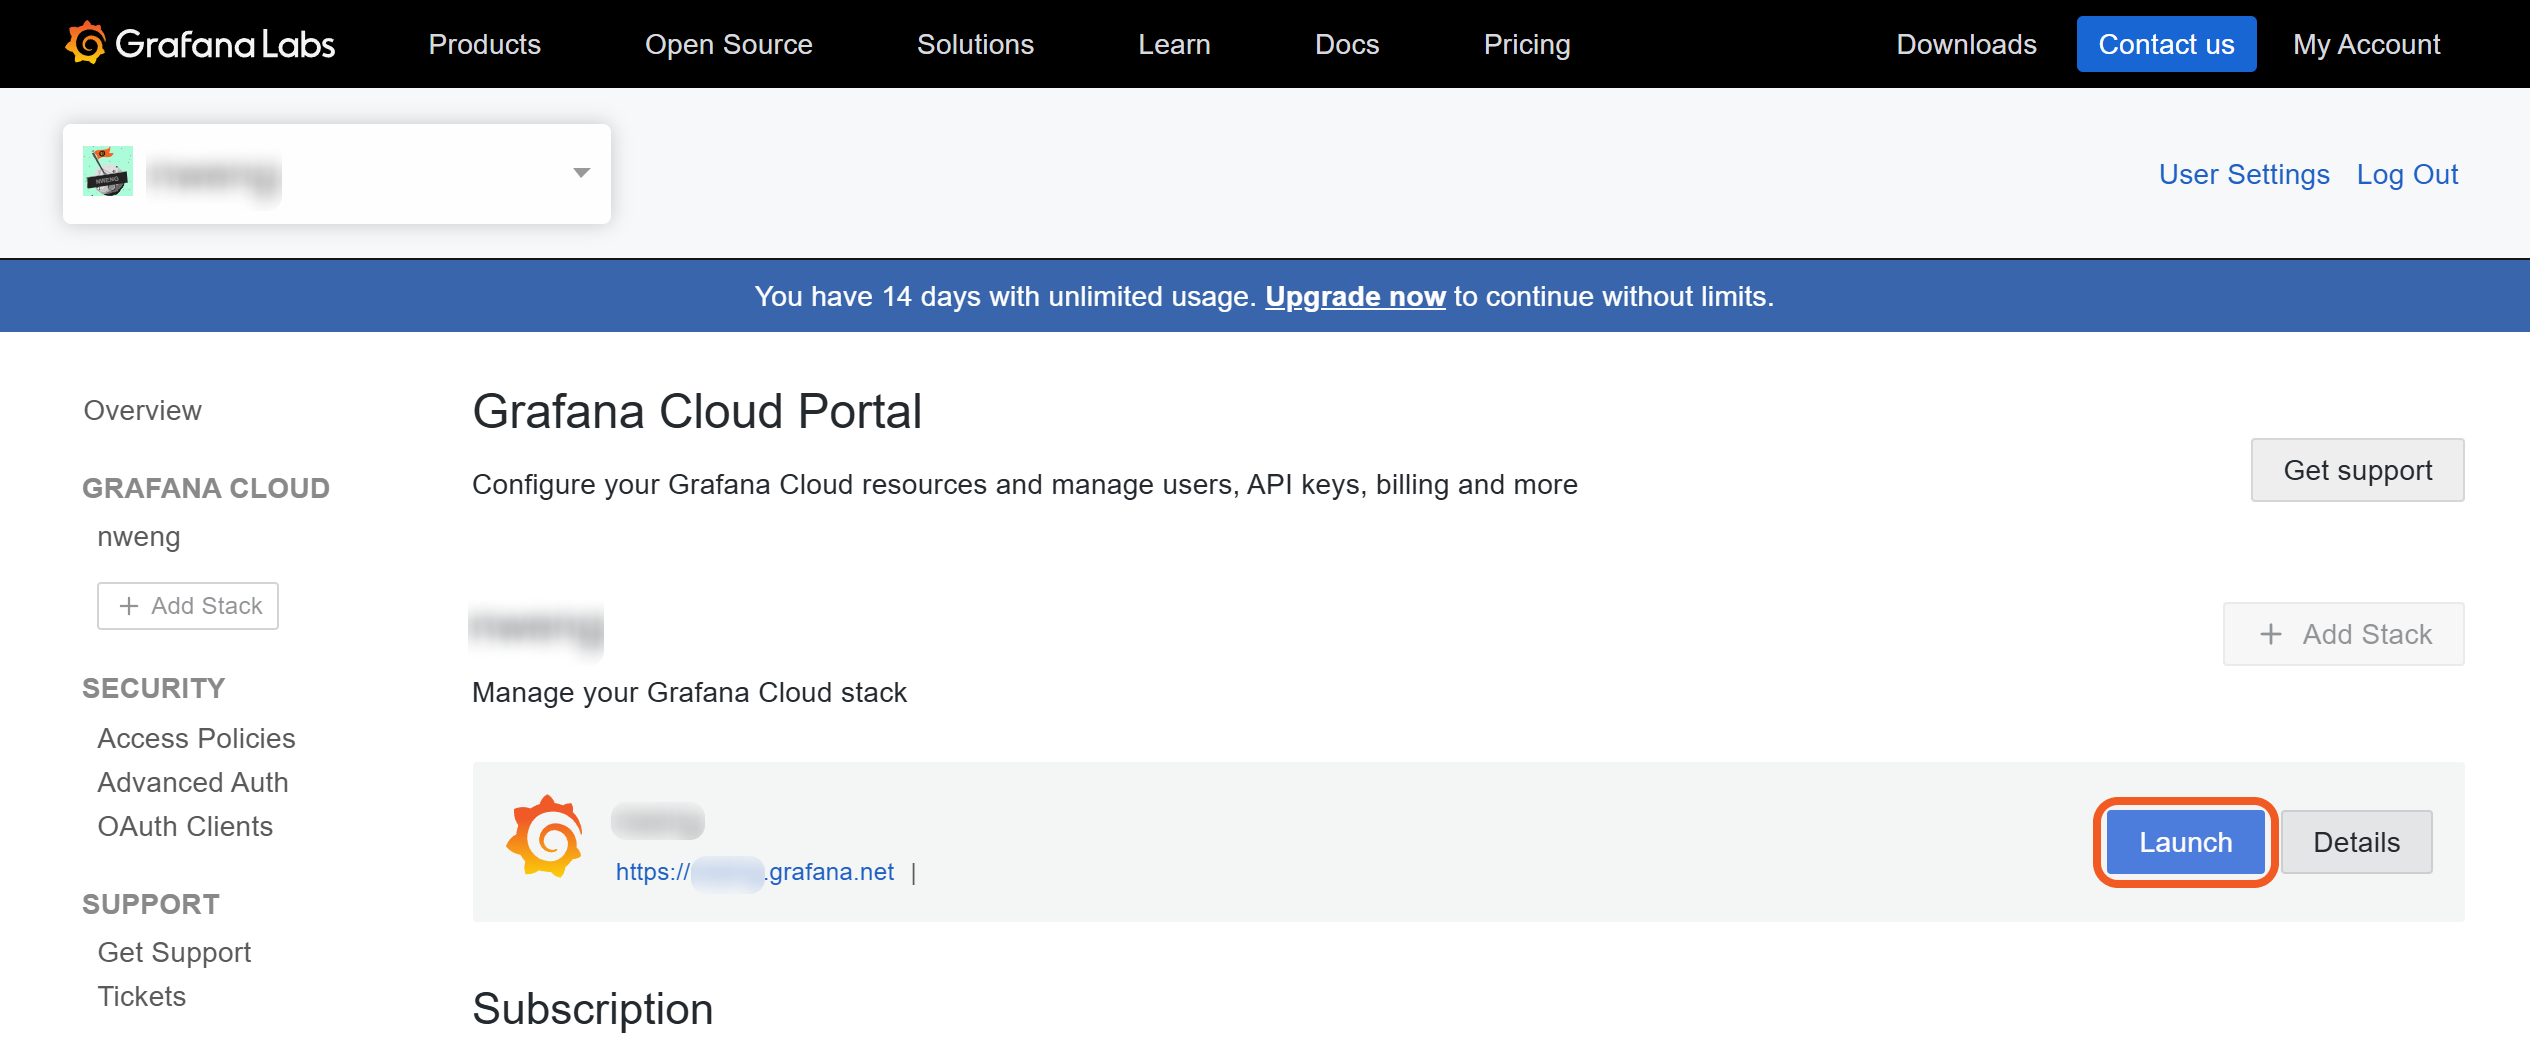Launch the Grafana Cloud stack
Image resolution: width=2530 pixels, height=1060 pixels.
[2185, 842]
